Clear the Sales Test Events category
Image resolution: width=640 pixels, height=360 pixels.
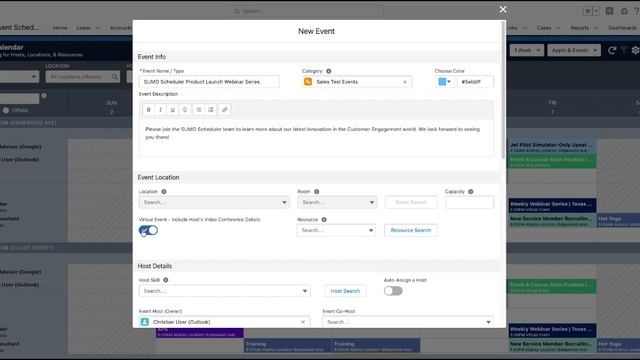click(x=405, y=82)
